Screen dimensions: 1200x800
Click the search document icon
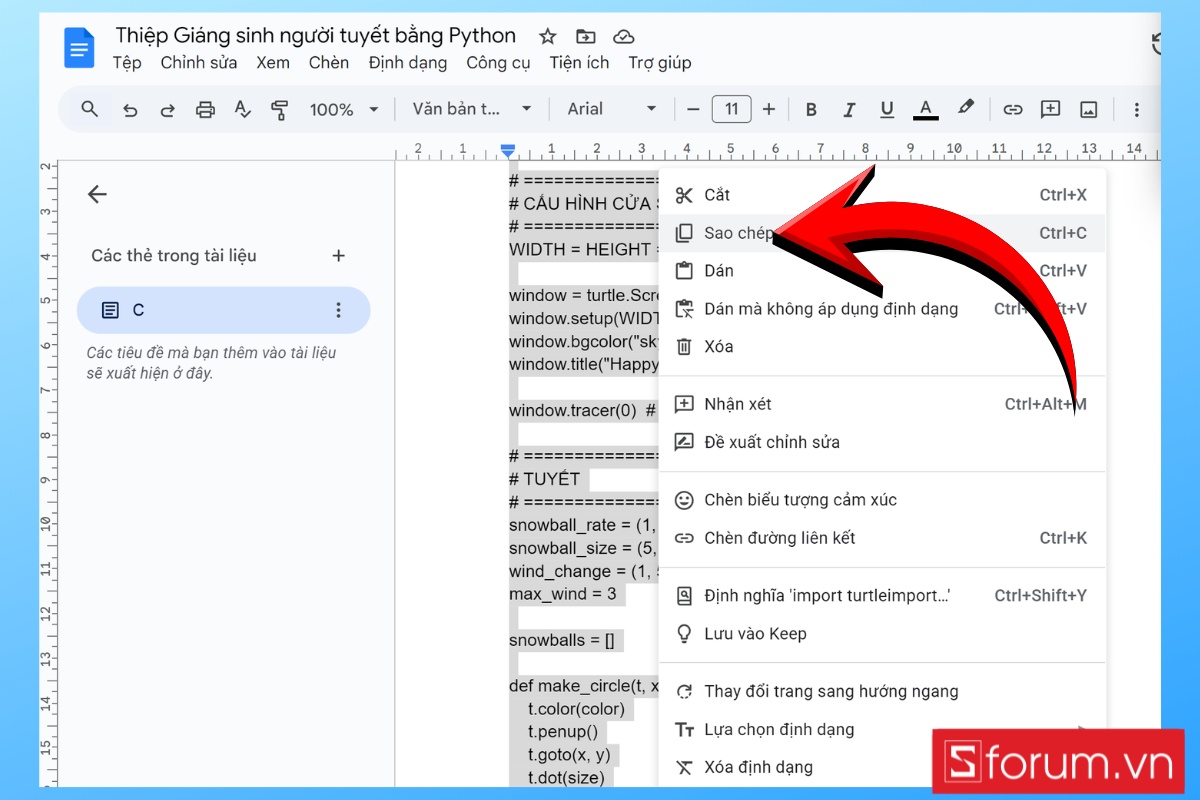[x=89, y=109]
